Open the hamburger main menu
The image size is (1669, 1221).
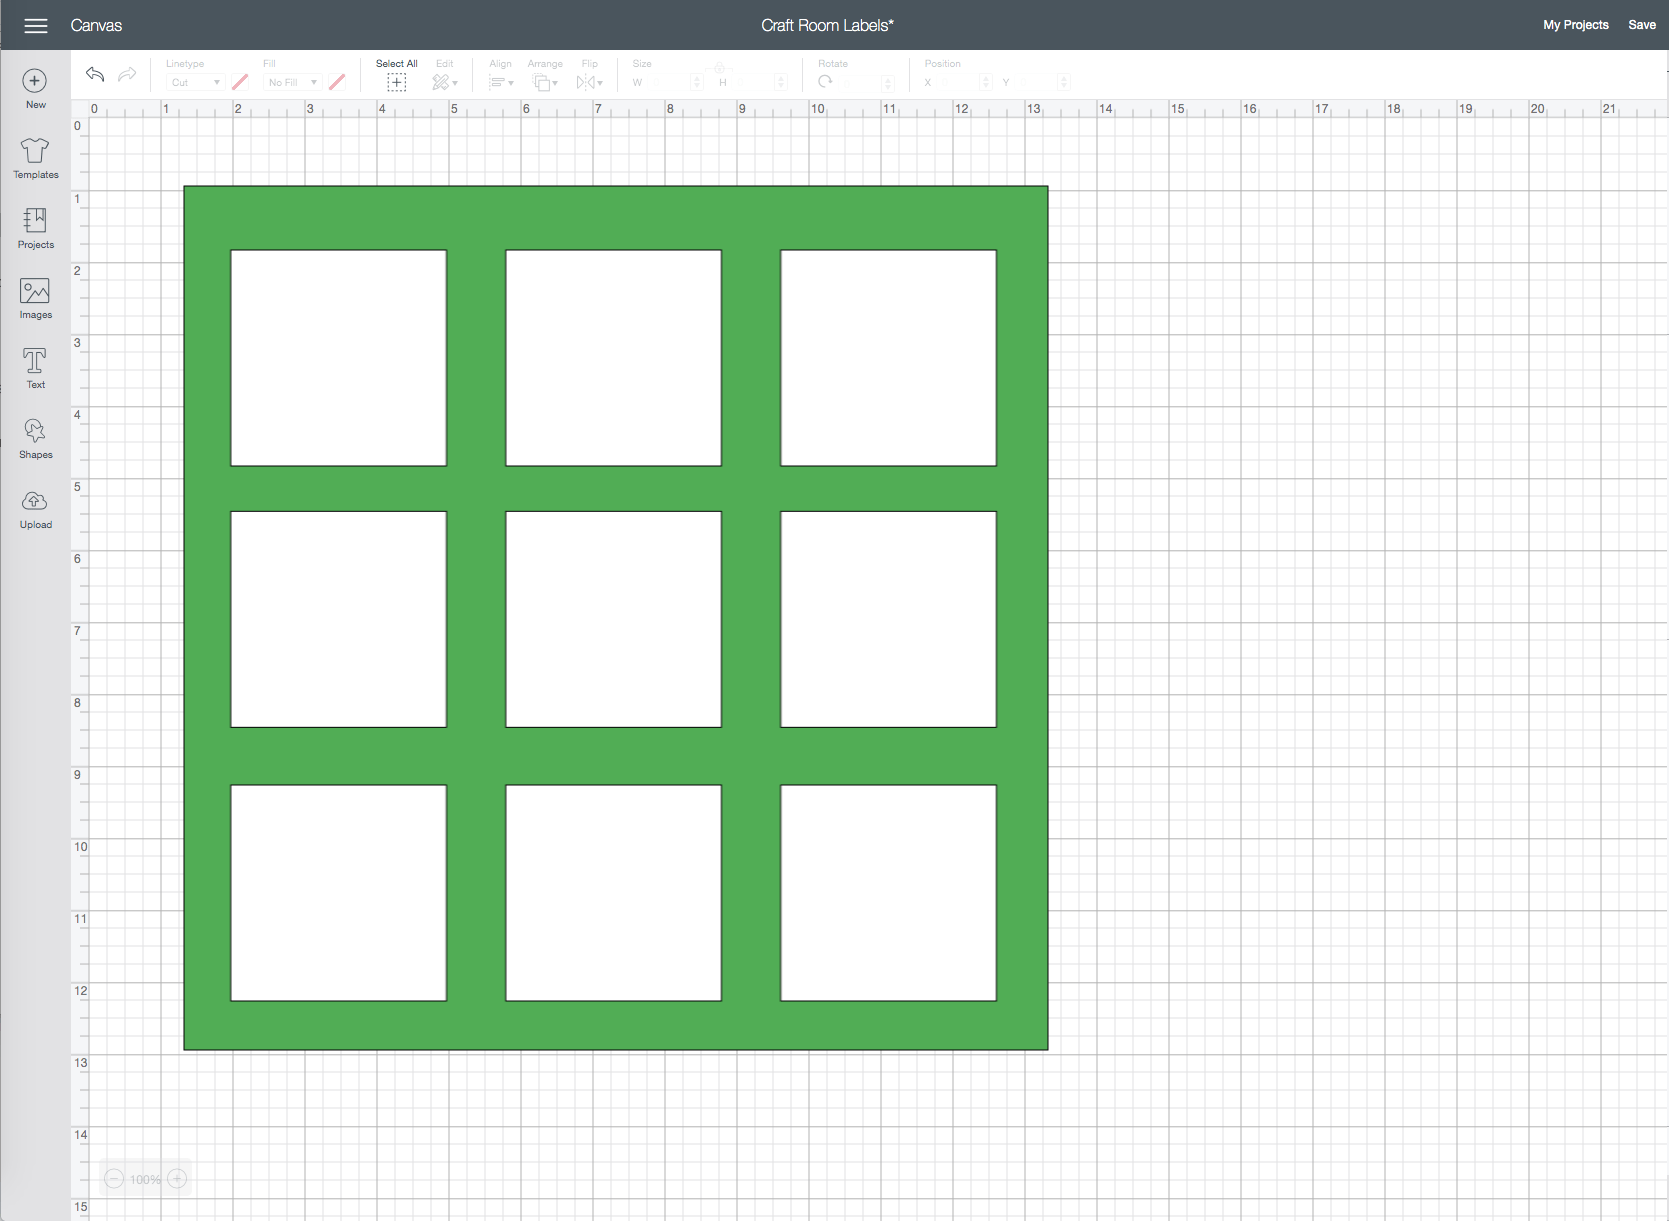click(36, 26)
